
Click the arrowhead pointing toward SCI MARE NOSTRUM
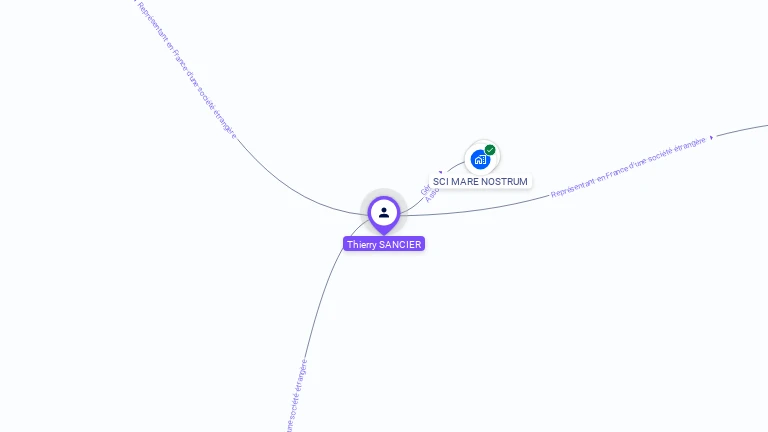(x=440, y=172)
